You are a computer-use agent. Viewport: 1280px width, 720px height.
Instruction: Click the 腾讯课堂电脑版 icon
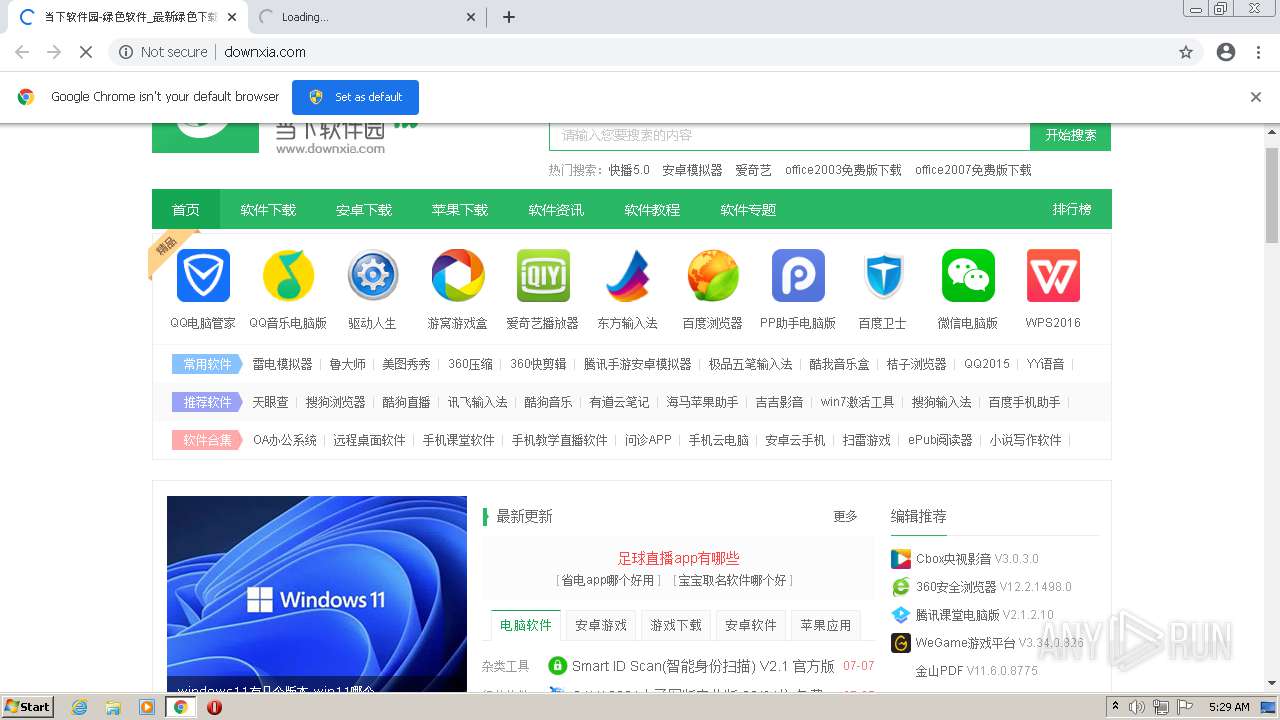901,615
